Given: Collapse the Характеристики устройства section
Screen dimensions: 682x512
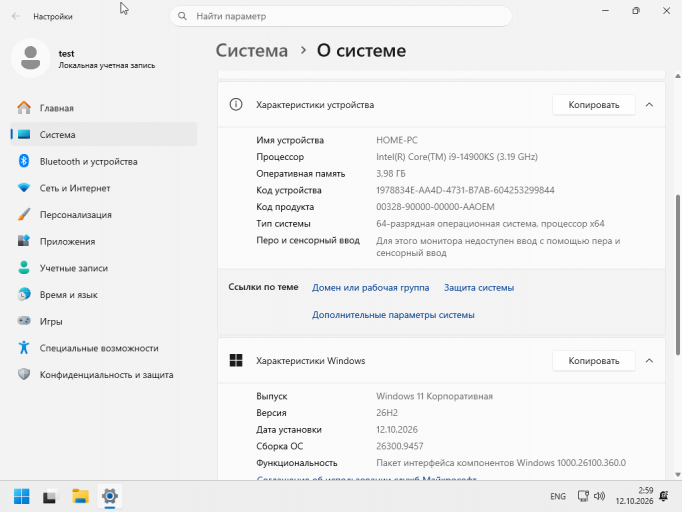Looking at the screenshot, I should (649, 104).
